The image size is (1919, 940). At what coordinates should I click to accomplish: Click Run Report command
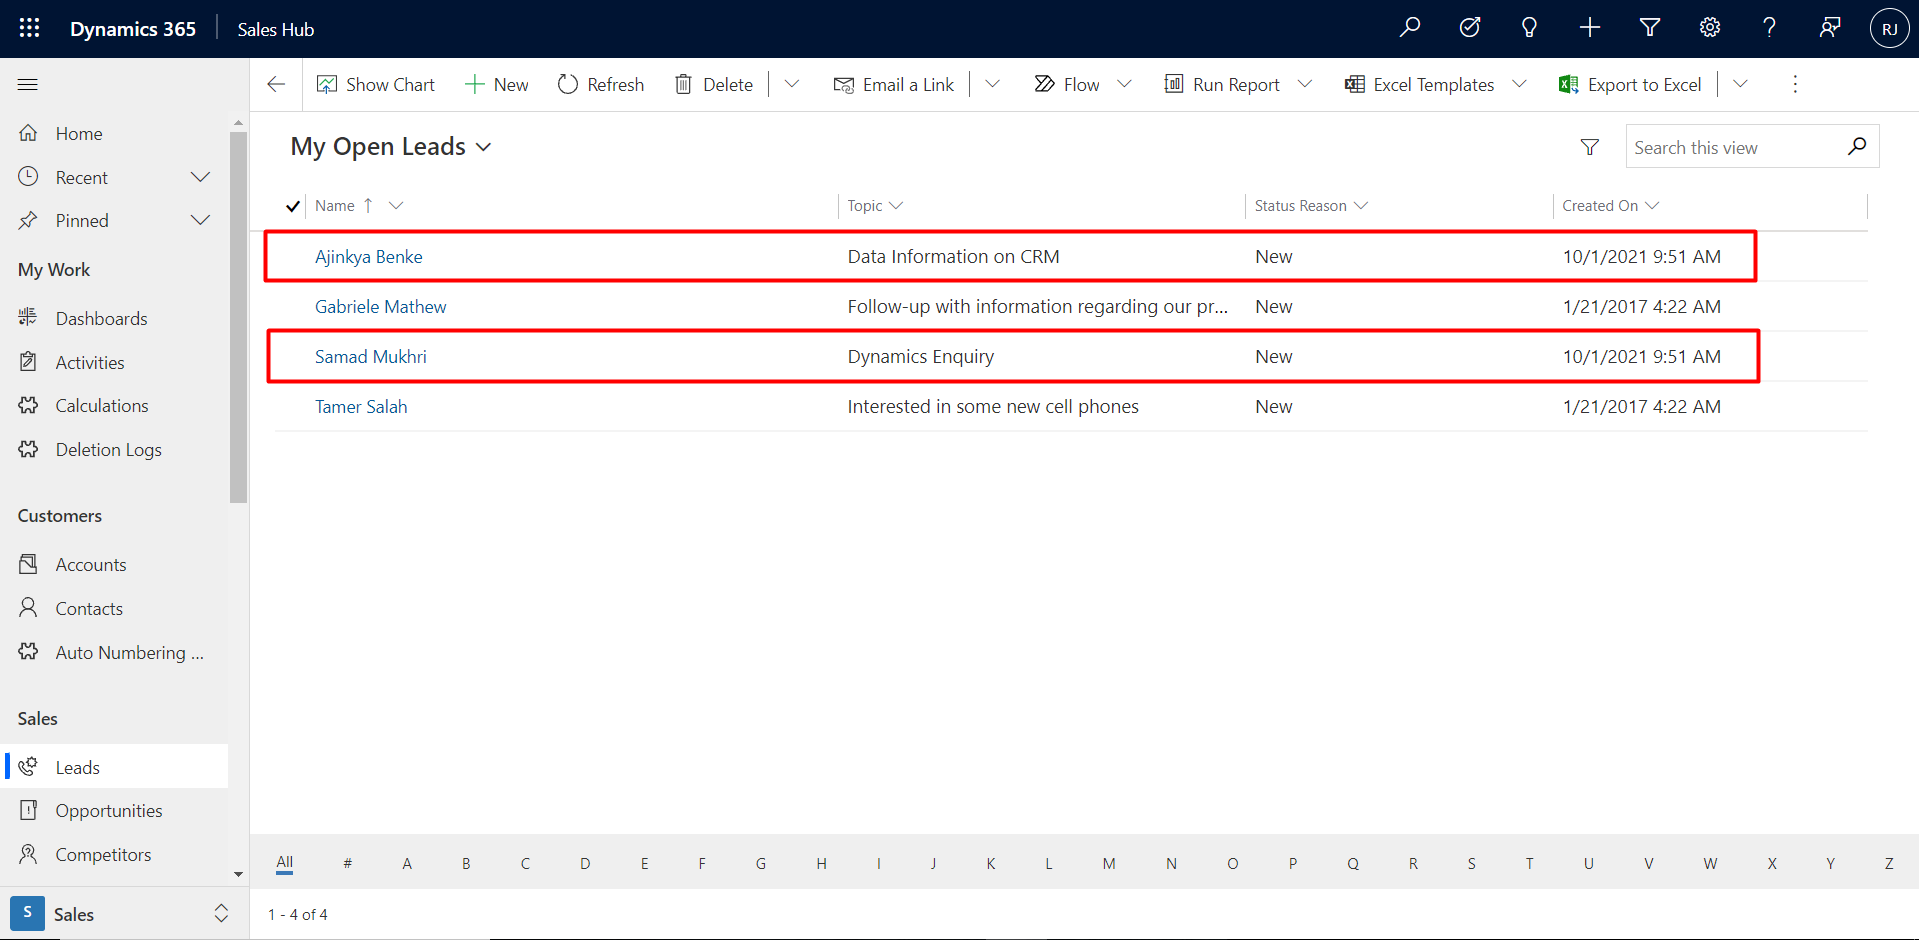coord(1222,85)
